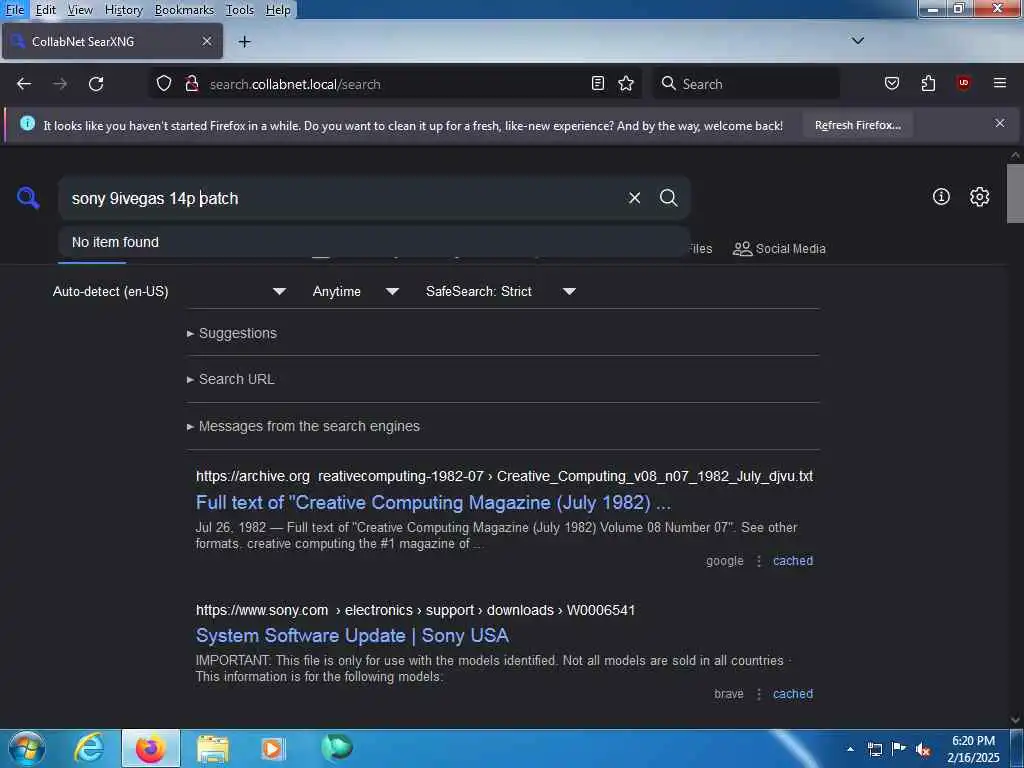The width and height of the screenshot is (1024, 768).
Task: Click the Refresh Firefox... button
Action: 857,125
